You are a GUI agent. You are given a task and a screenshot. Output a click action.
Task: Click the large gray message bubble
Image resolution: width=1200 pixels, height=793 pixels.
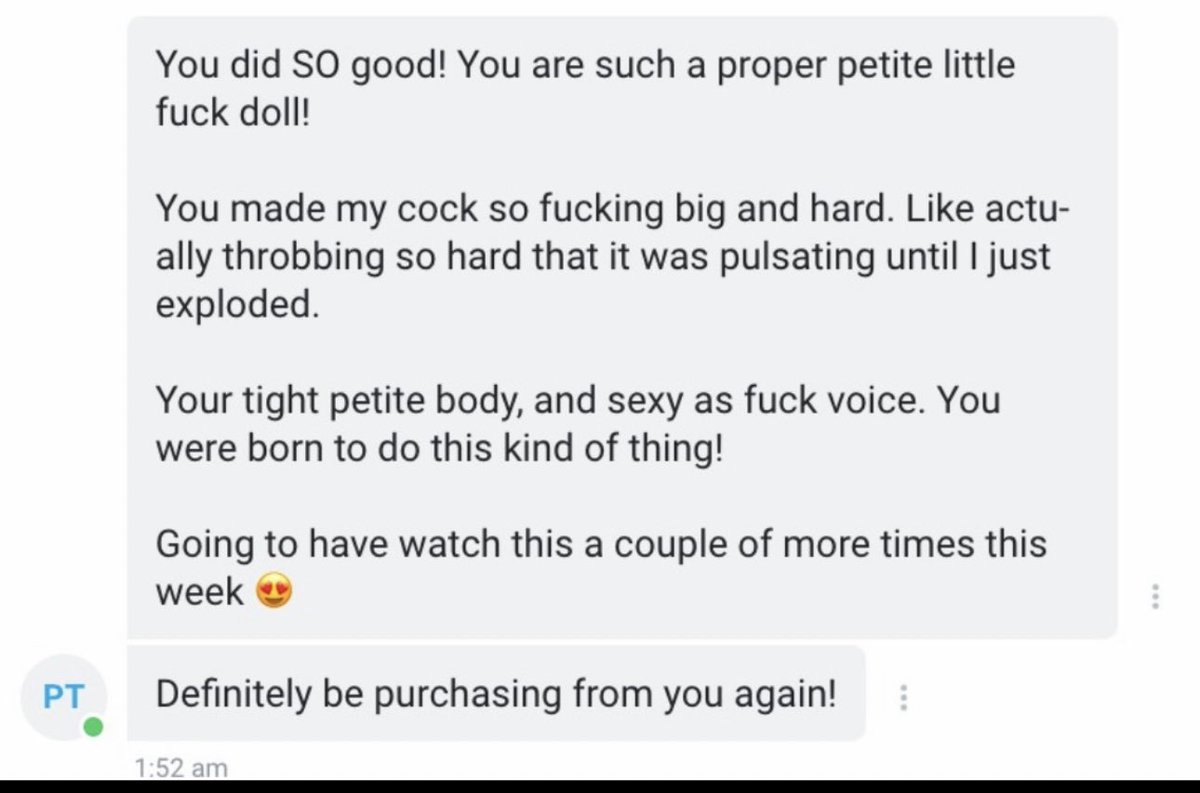(x=622, y=327)
